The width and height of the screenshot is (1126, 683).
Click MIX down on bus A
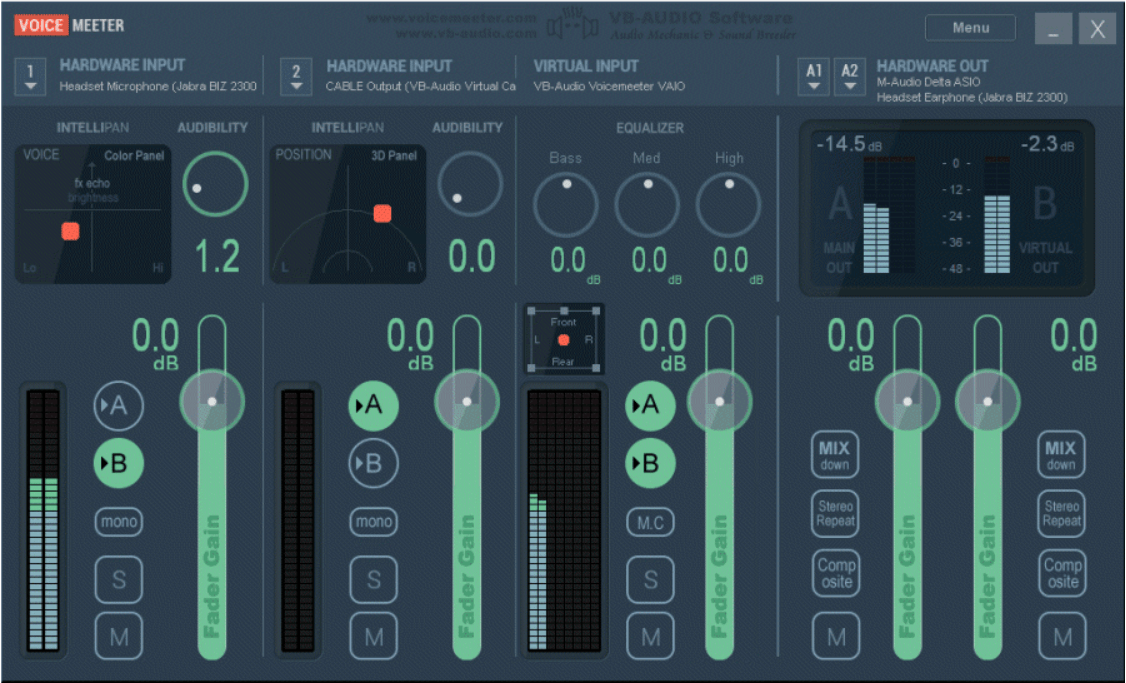[x=834, y=454]
